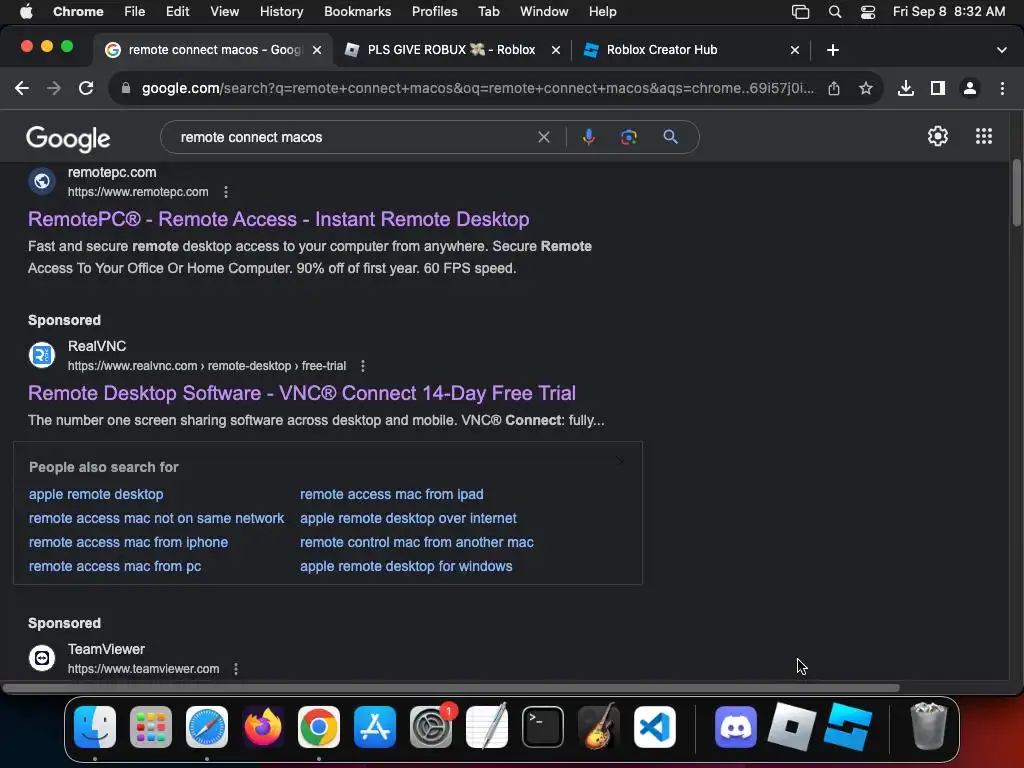Bookmark this page with the star

click(866, 88)
